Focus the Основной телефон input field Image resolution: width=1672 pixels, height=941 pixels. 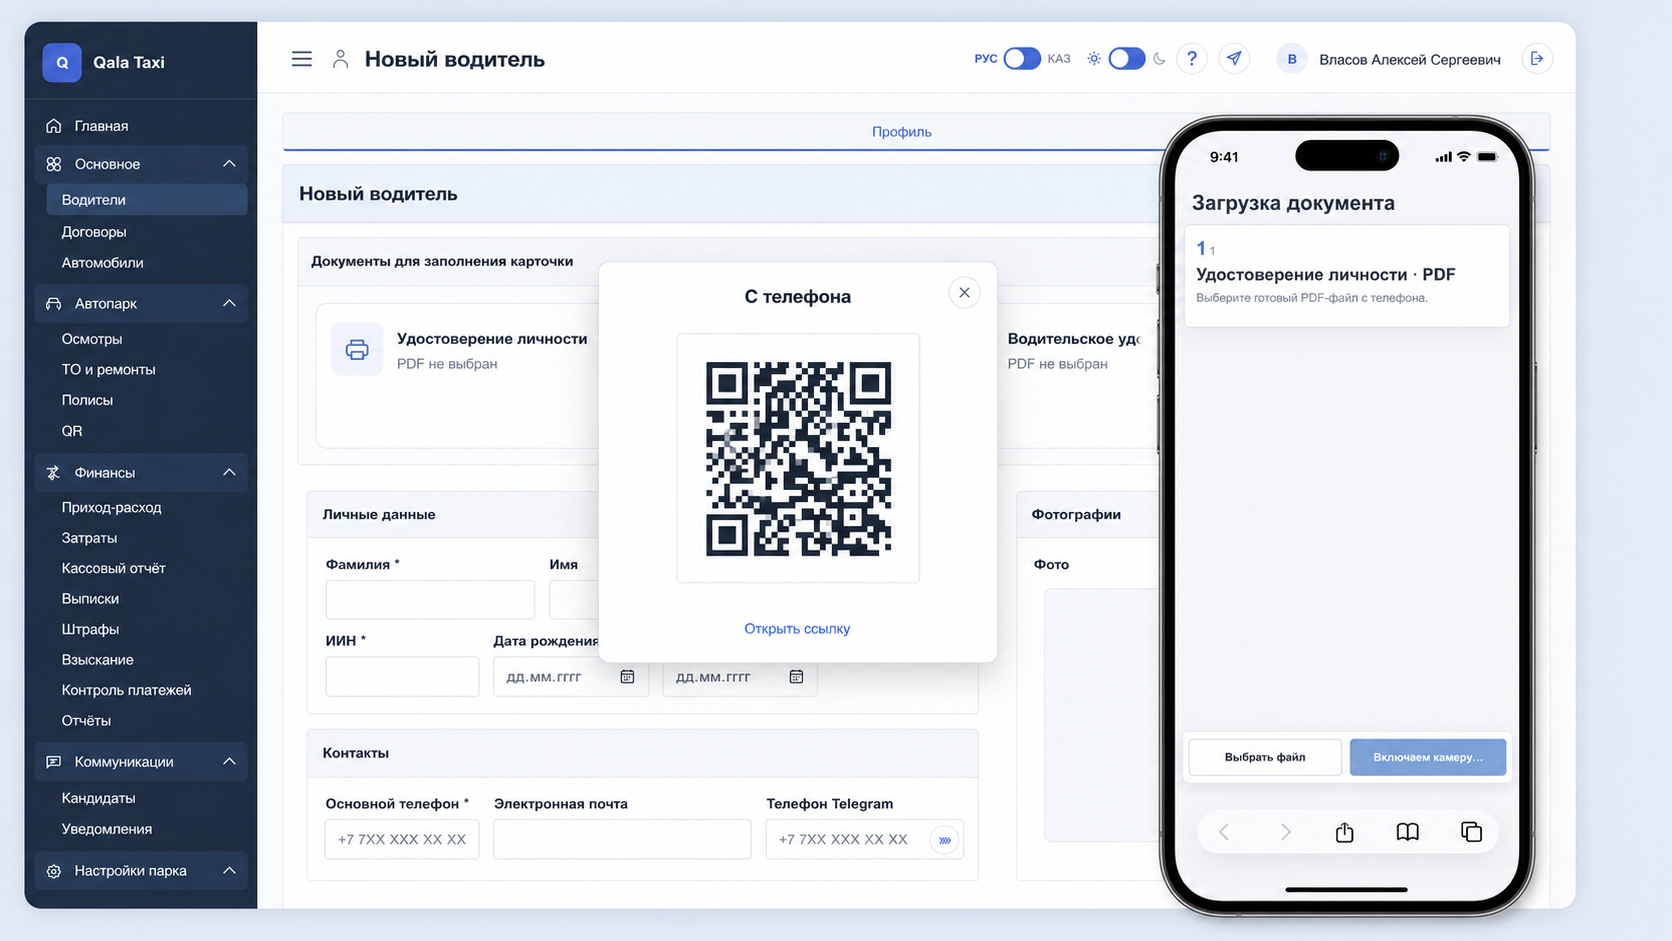click(x=402, y=840)
